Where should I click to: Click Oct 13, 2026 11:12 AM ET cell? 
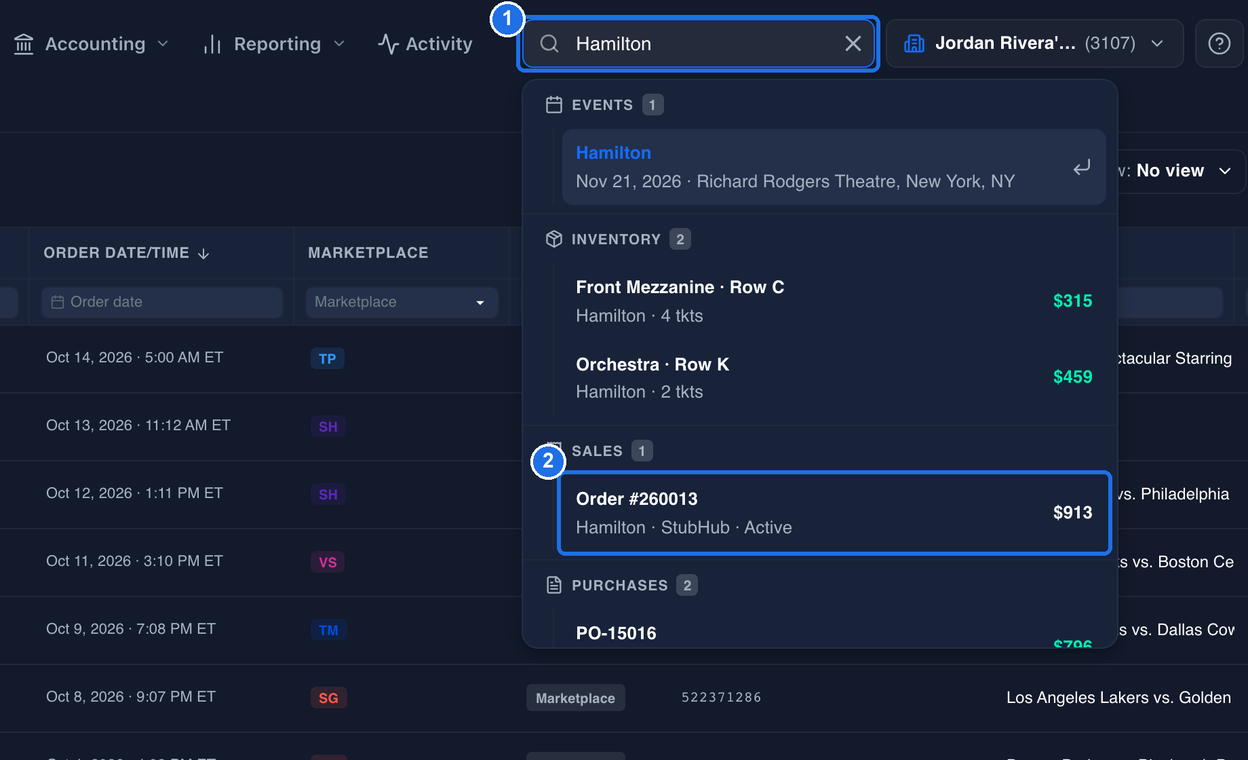(x=138, y=425)
